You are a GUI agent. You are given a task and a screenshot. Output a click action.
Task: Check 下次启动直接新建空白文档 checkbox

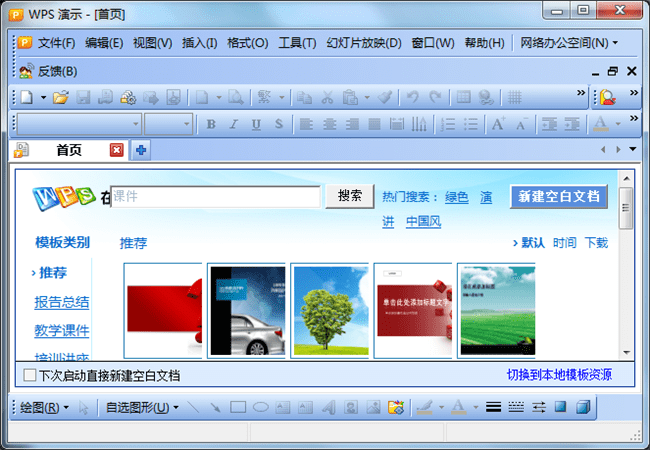(30, 375)
